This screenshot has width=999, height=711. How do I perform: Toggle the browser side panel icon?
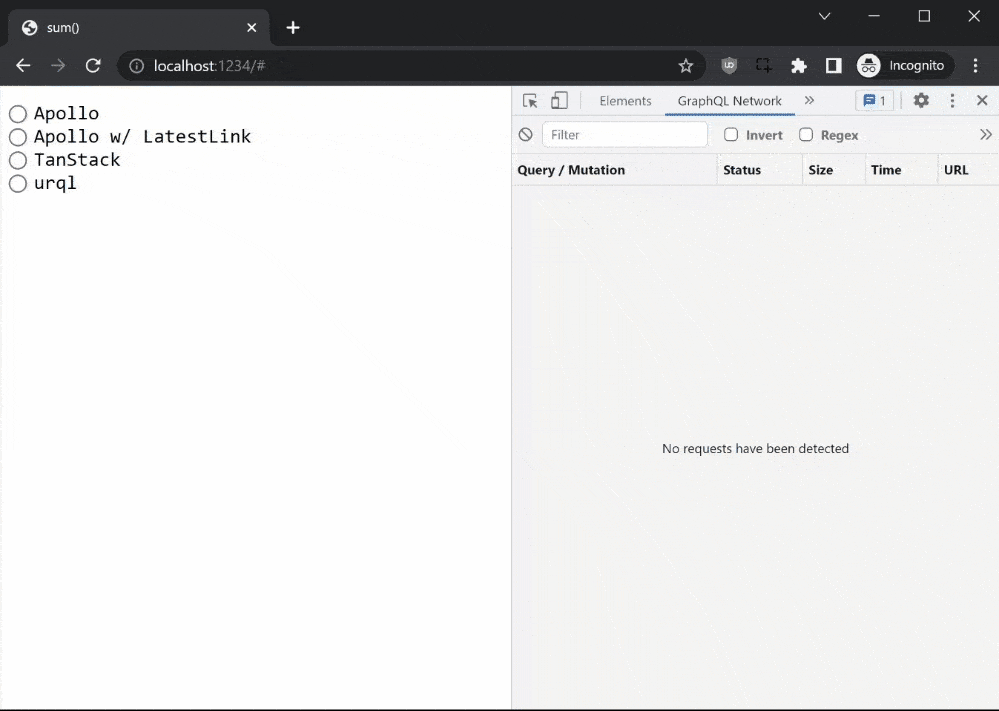click(833, 66)
